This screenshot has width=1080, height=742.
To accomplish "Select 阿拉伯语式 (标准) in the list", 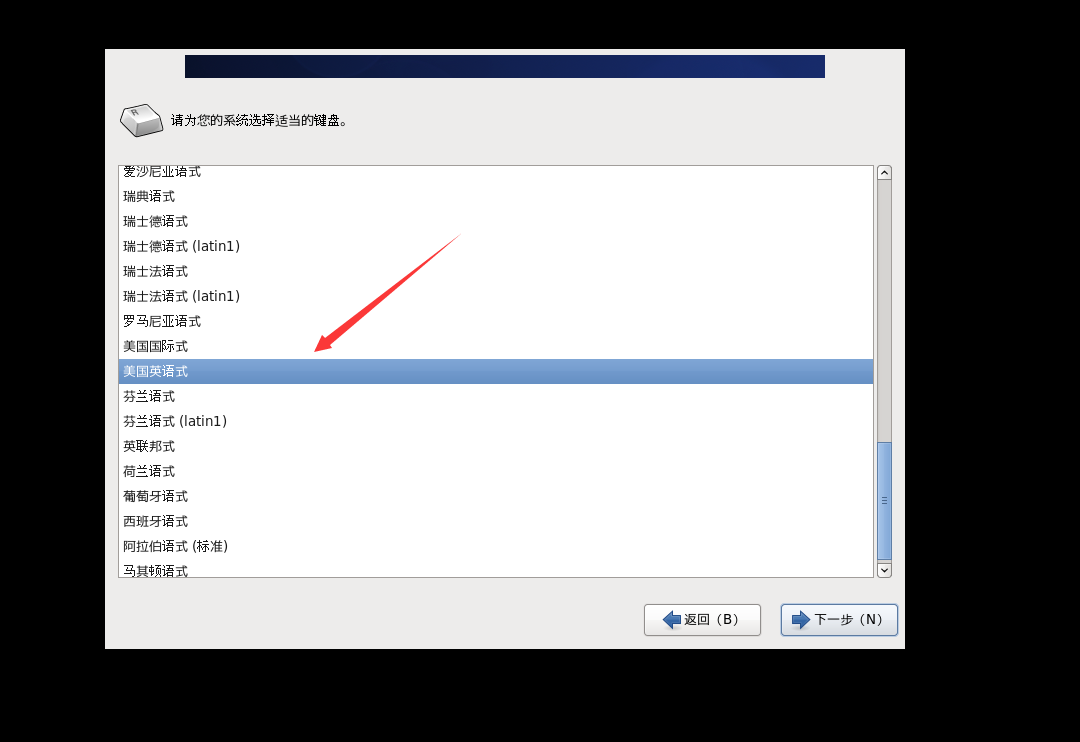I will [x=496, y=546].
